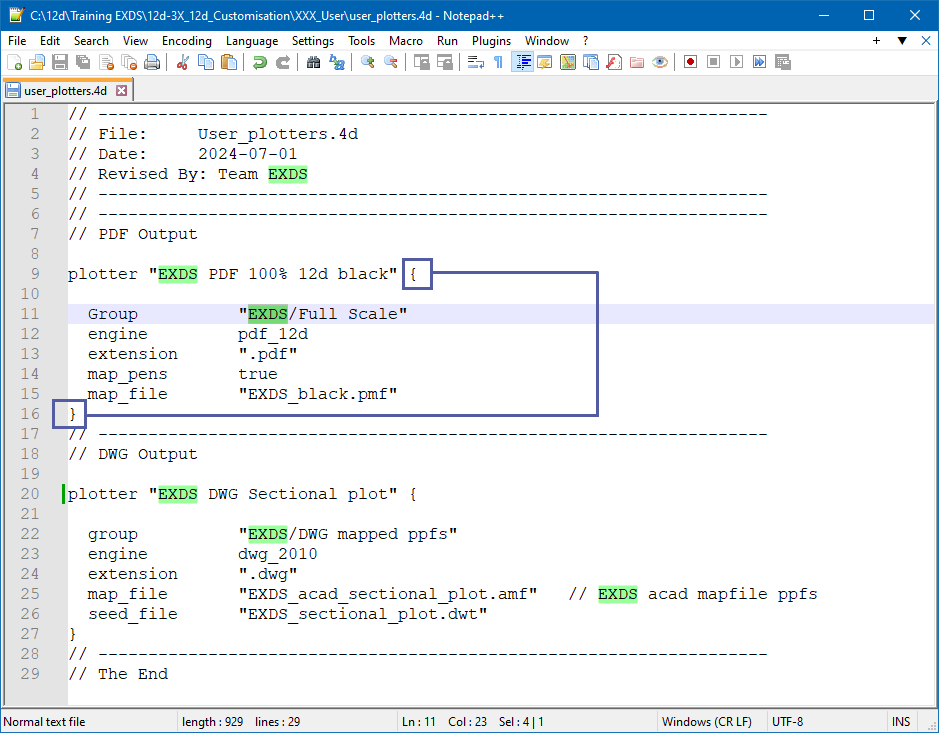This screenshot has width=939, height=733.
Task: Toggle INS insert mode in status bar
Action: [901, 721]
